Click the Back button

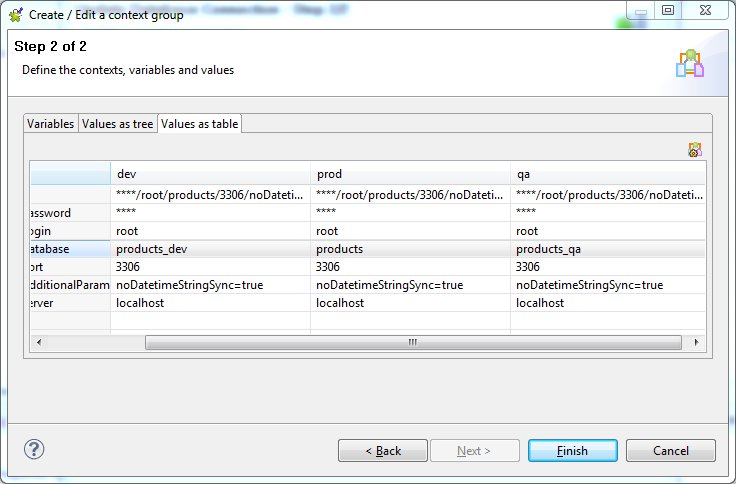[383, 451]
